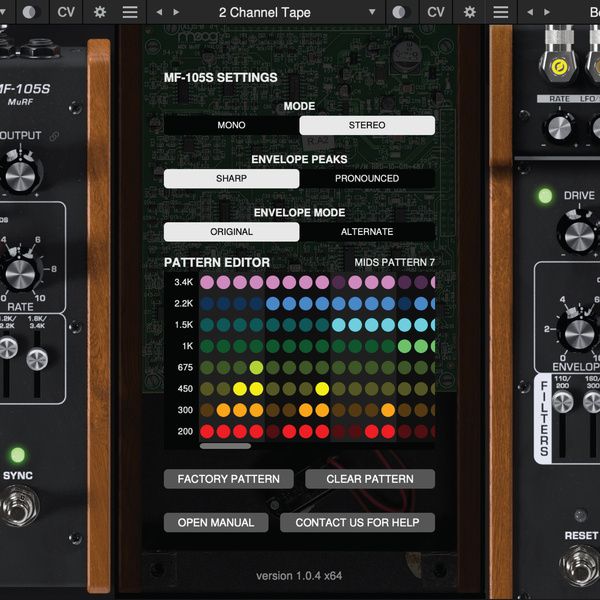Click the link icon beside OUTPUT label
The image size is (600, 600).
[54, 136]
